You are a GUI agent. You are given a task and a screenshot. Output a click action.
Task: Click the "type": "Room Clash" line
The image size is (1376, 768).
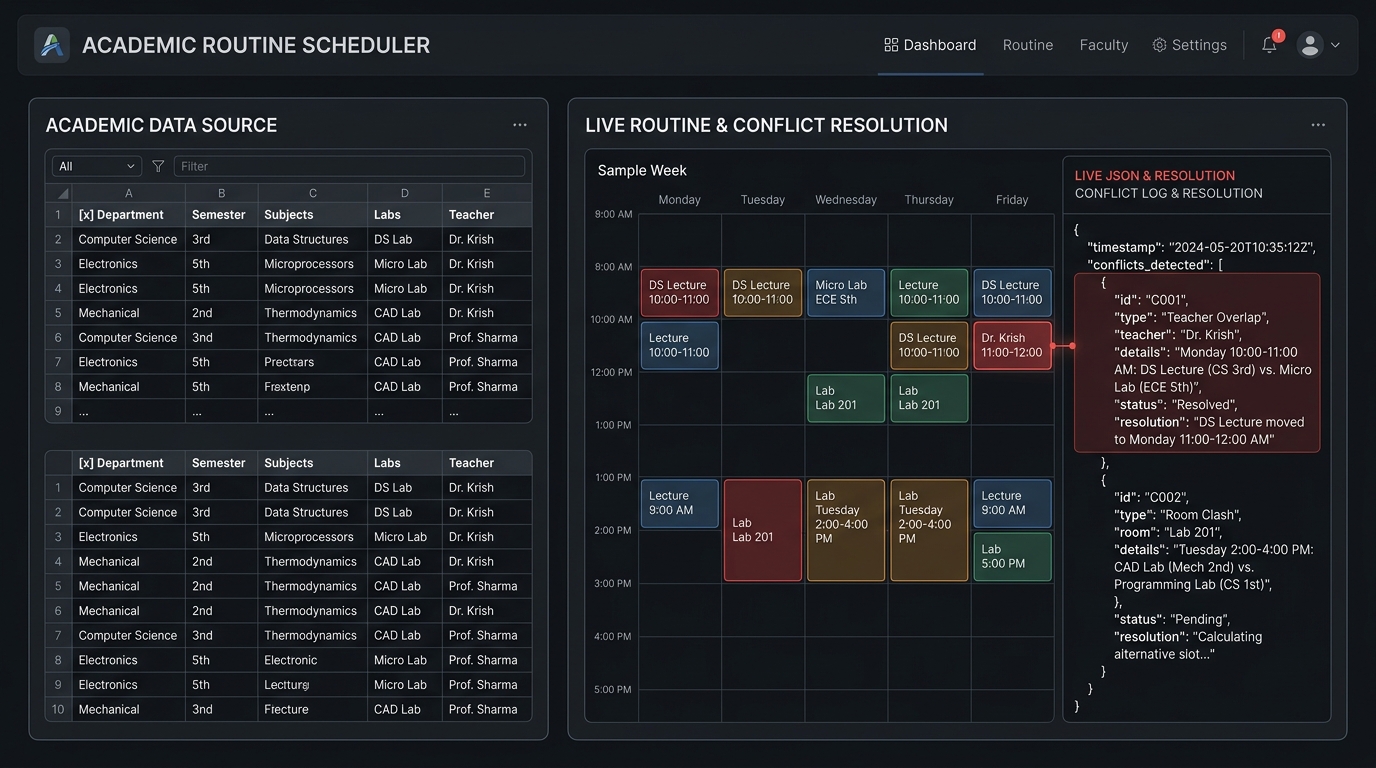(x=1178, y=515)
